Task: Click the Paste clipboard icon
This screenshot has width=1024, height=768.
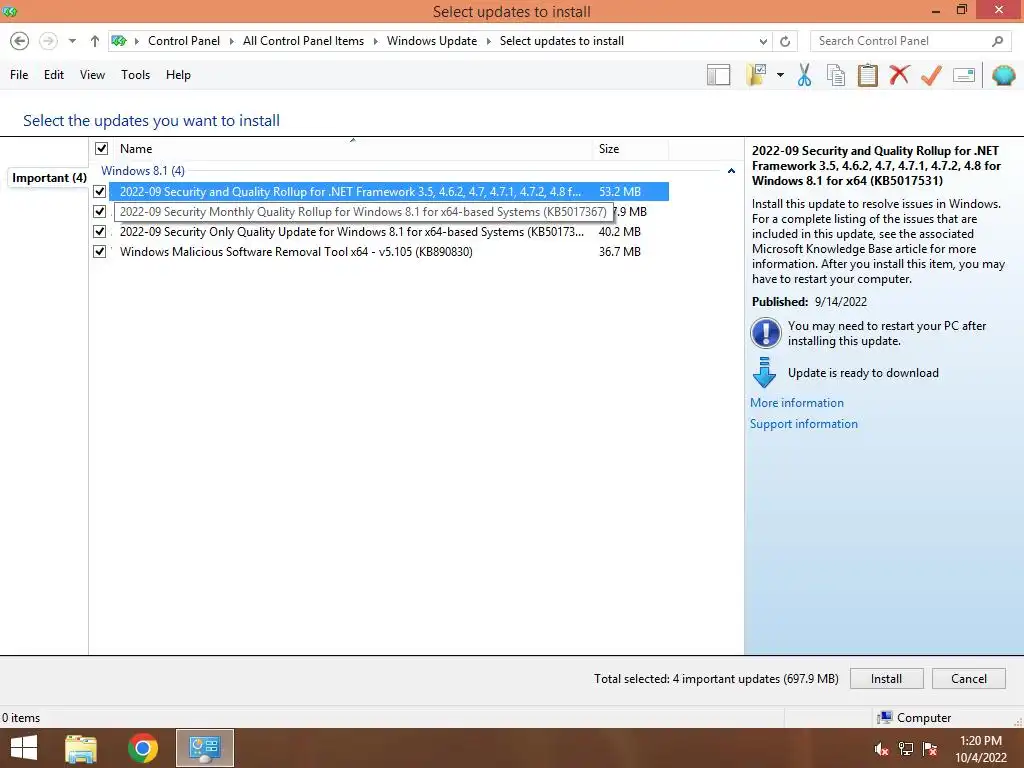Action: coord(867,75)
